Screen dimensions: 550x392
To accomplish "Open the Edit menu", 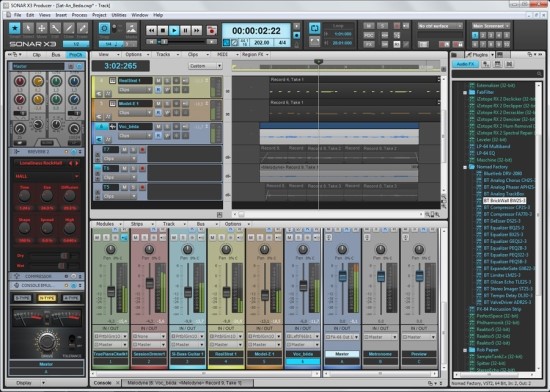I will pyautogui.click(x=30, y=15).
